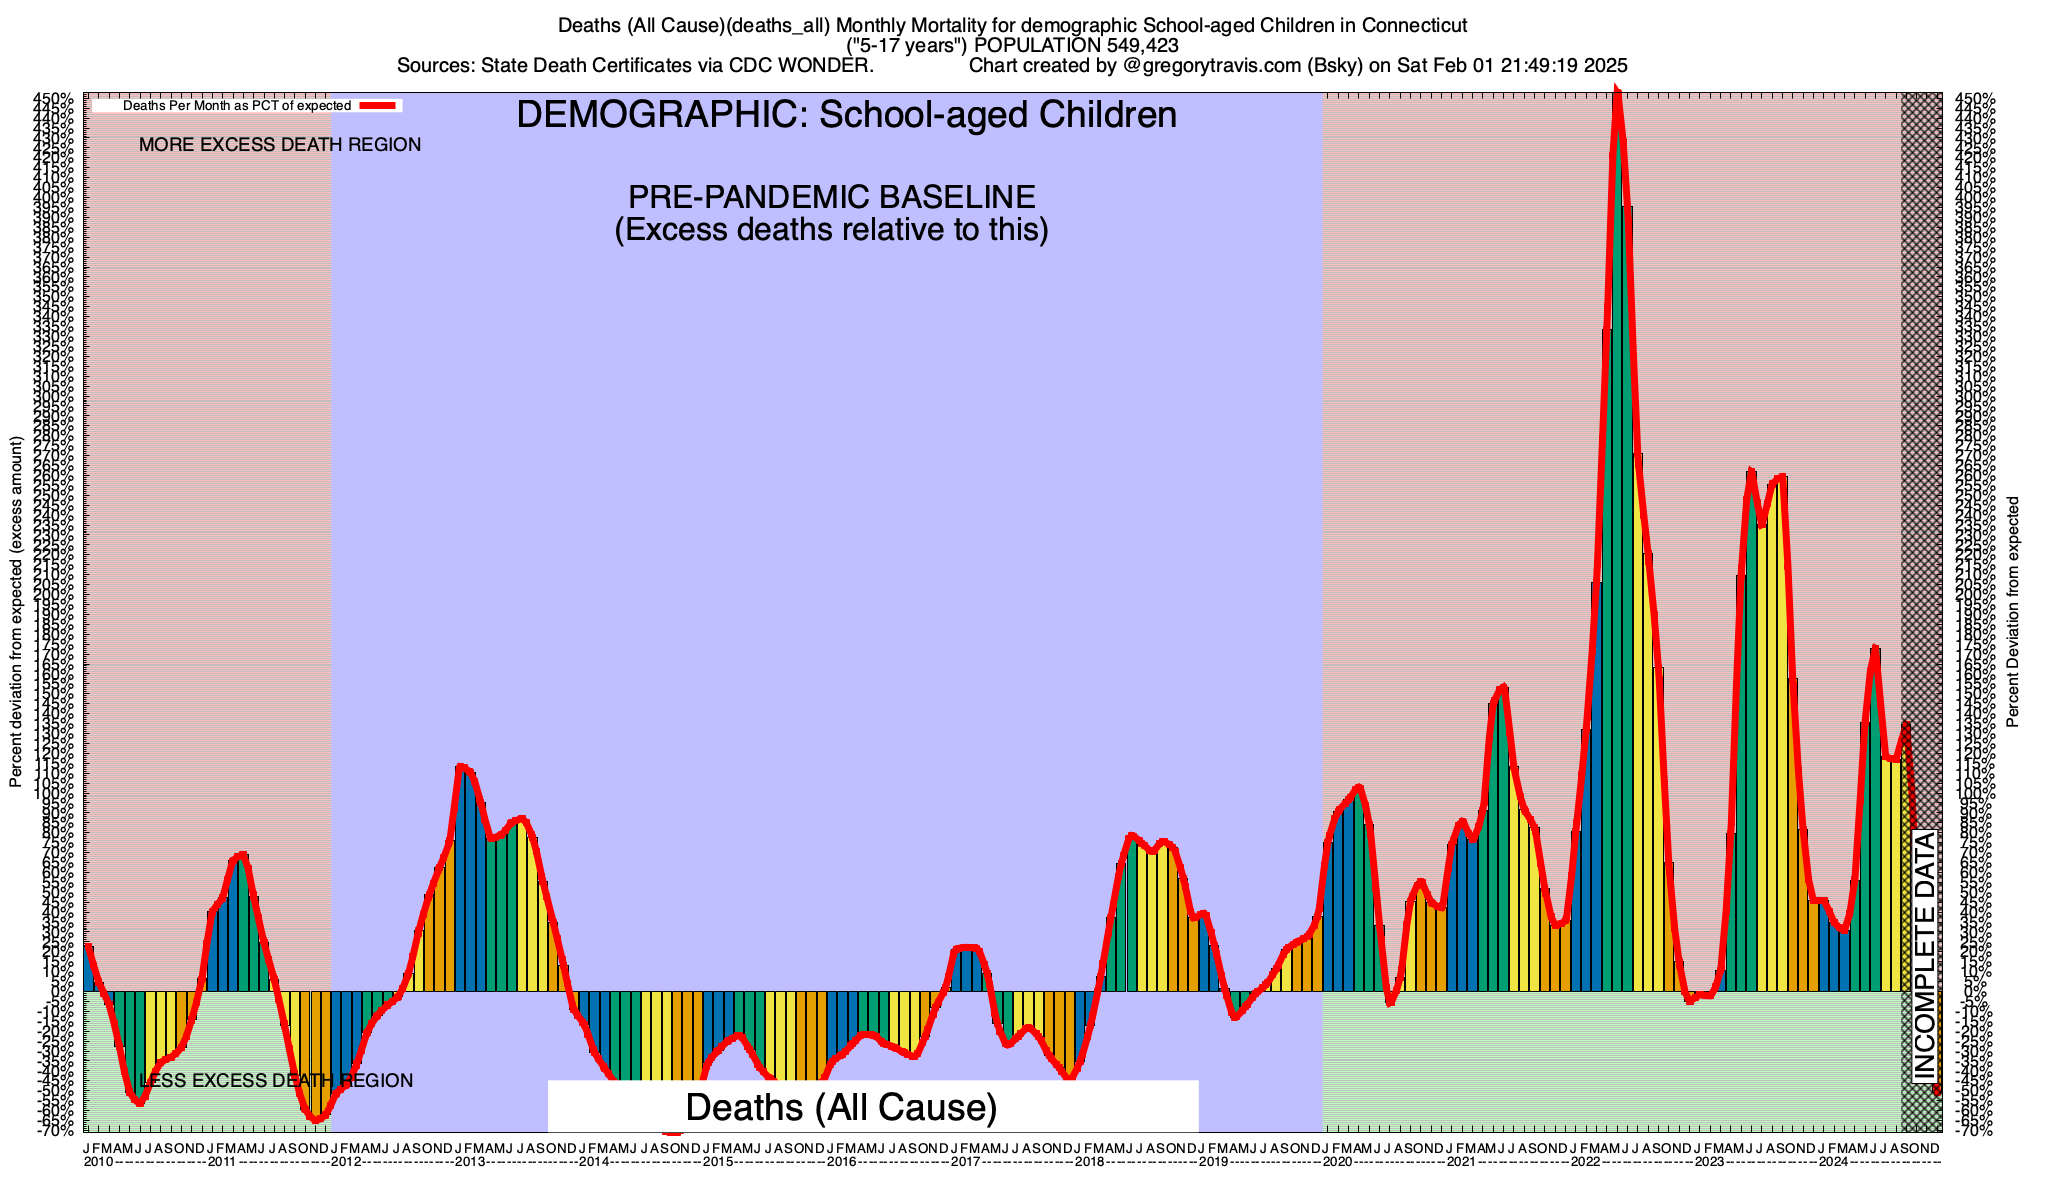Click the 'POPULATION 549,423' subtitle text
The height and width of the screenshot is (1200, 2048).
pos(1075,46)
